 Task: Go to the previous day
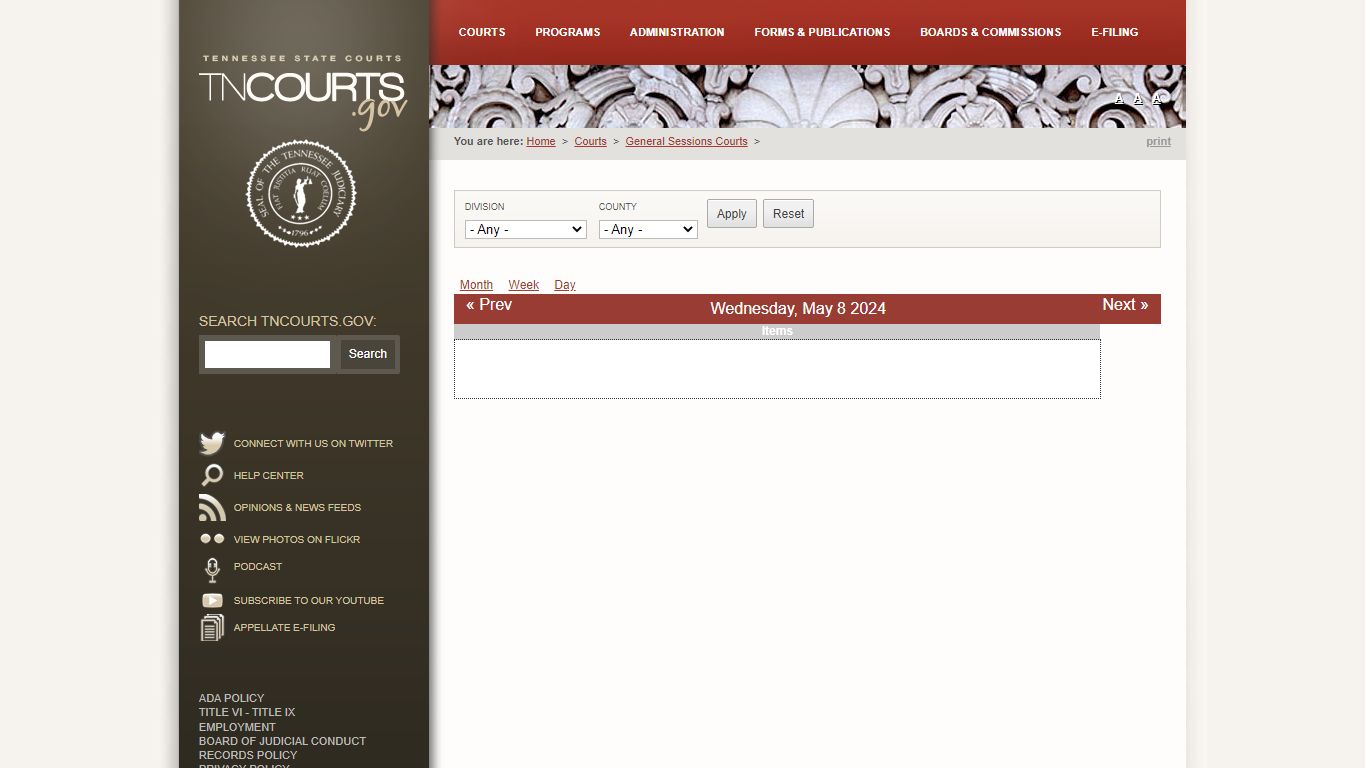(x=489, y=305)
